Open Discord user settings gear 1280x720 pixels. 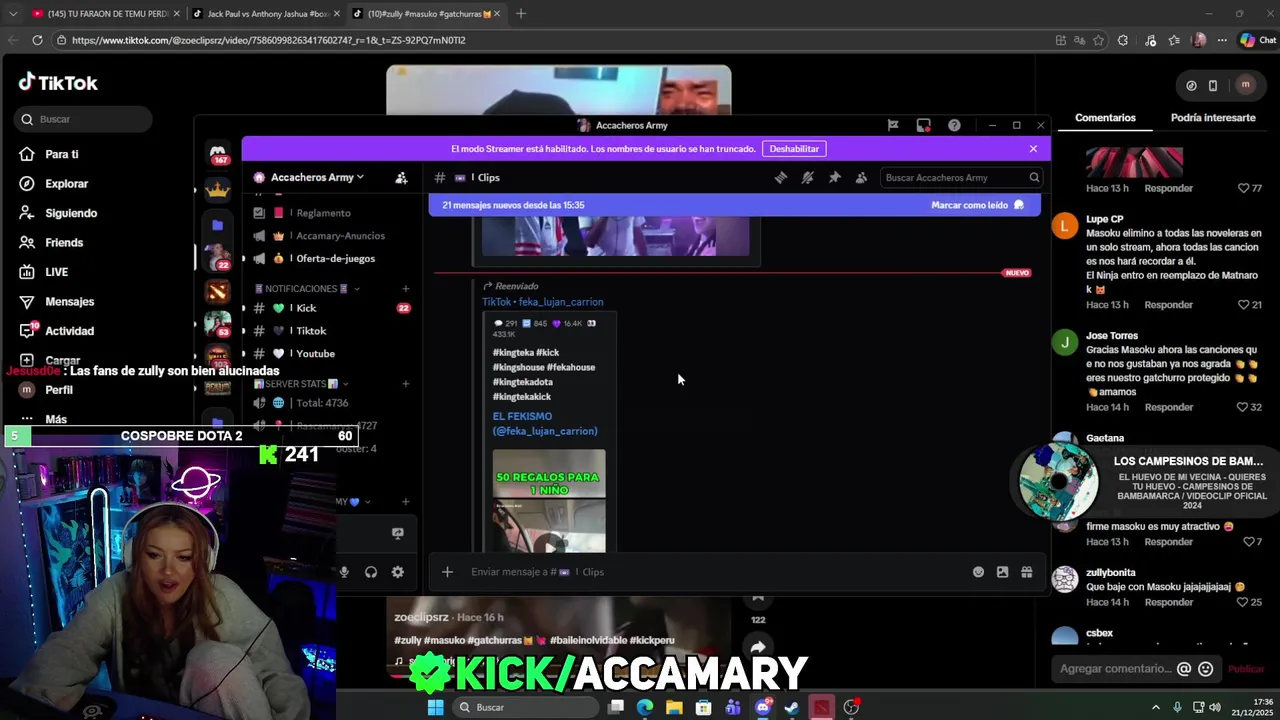tap(397, 572)
